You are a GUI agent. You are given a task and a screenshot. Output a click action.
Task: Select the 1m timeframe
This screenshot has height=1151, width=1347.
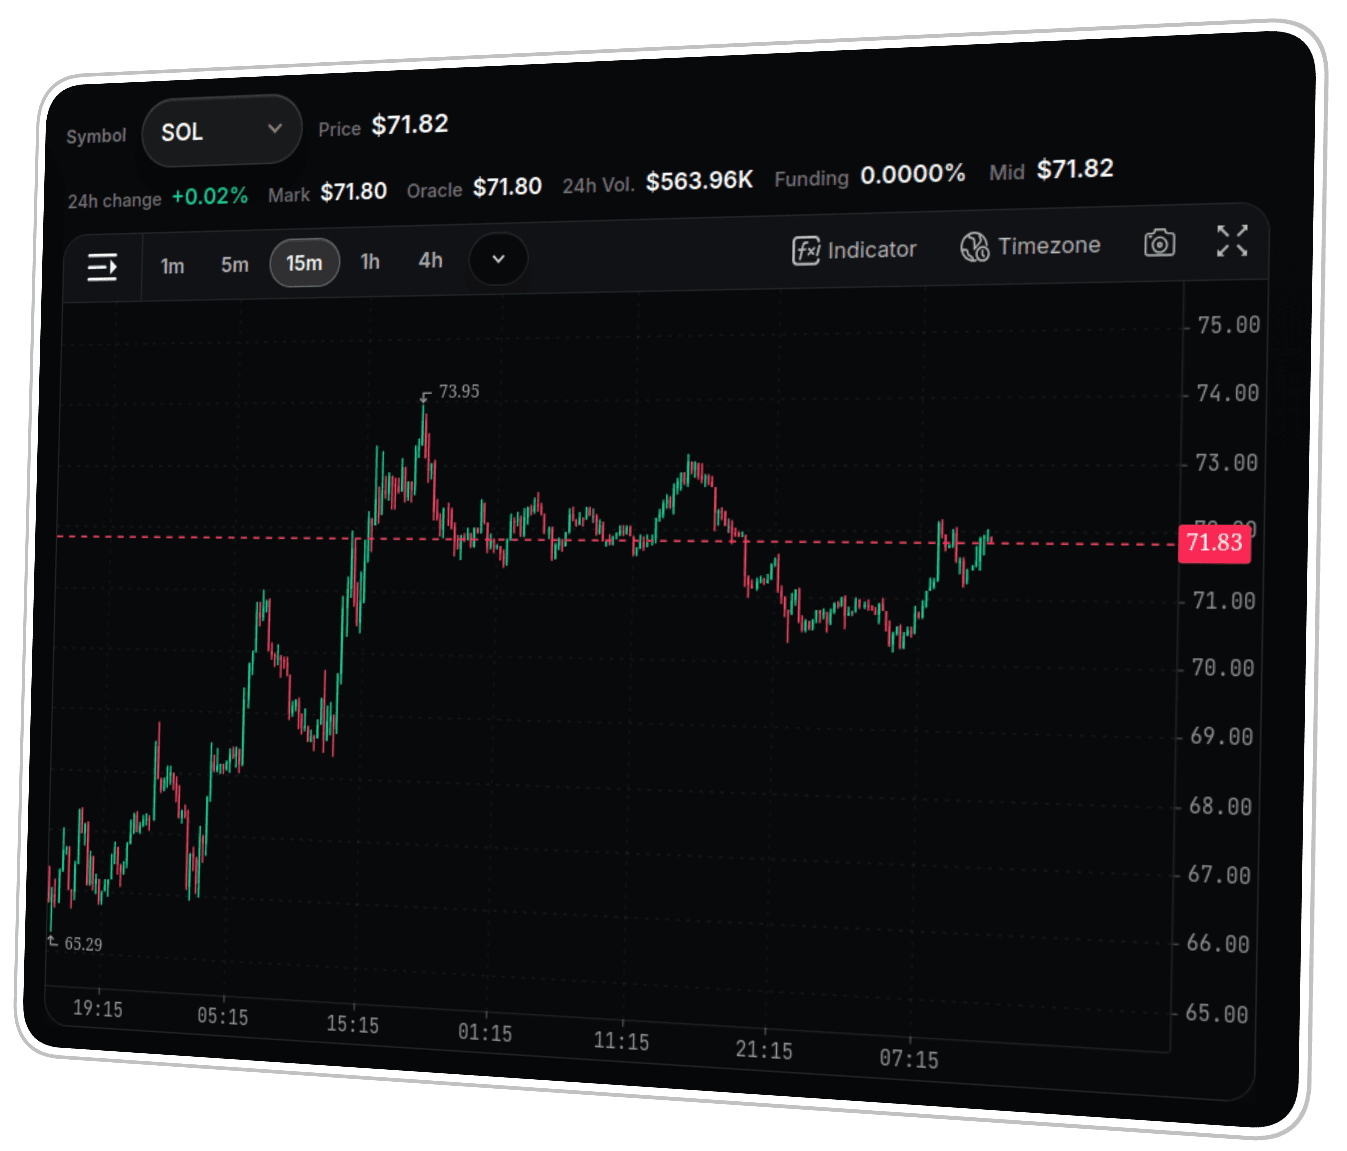click(x=172, y=266)
